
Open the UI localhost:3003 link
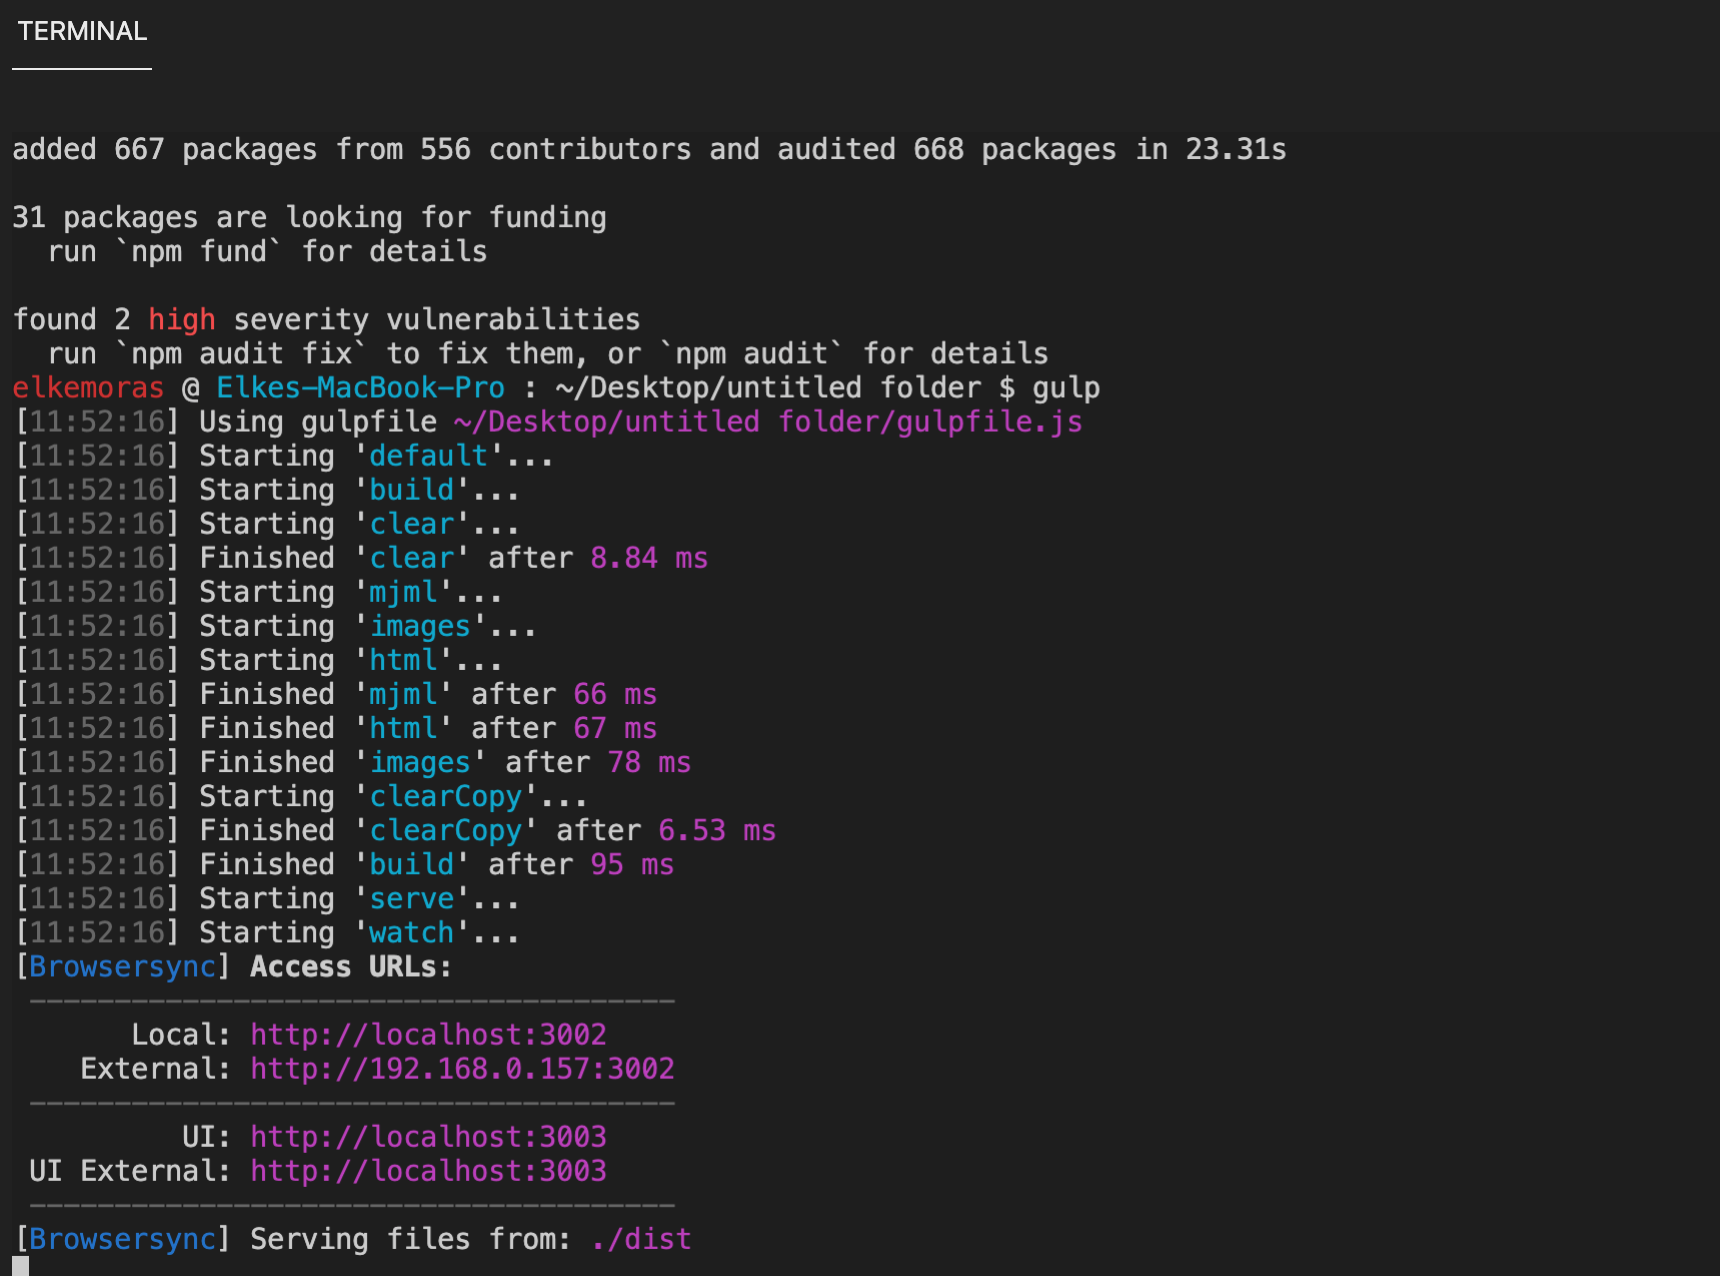coord(428,1137)
